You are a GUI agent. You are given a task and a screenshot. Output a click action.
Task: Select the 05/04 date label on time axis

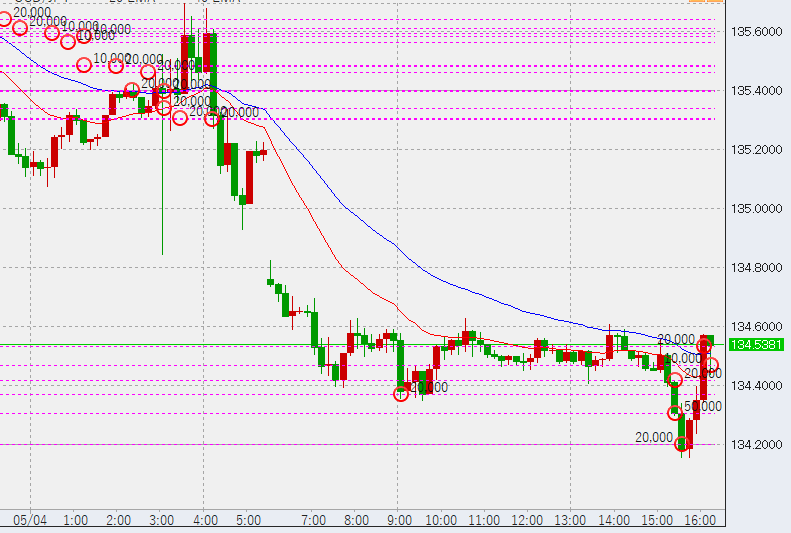(29, 521)
